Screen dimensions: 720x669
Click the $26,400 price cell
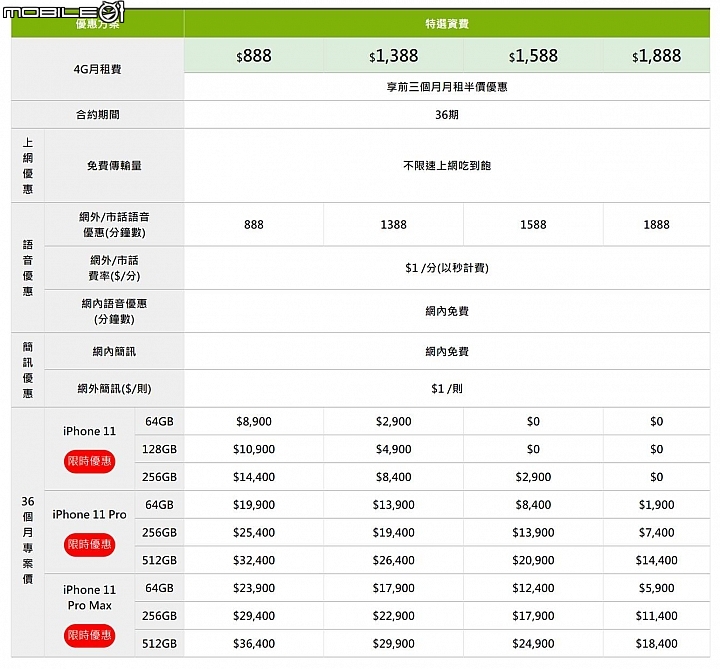(394, 560)
